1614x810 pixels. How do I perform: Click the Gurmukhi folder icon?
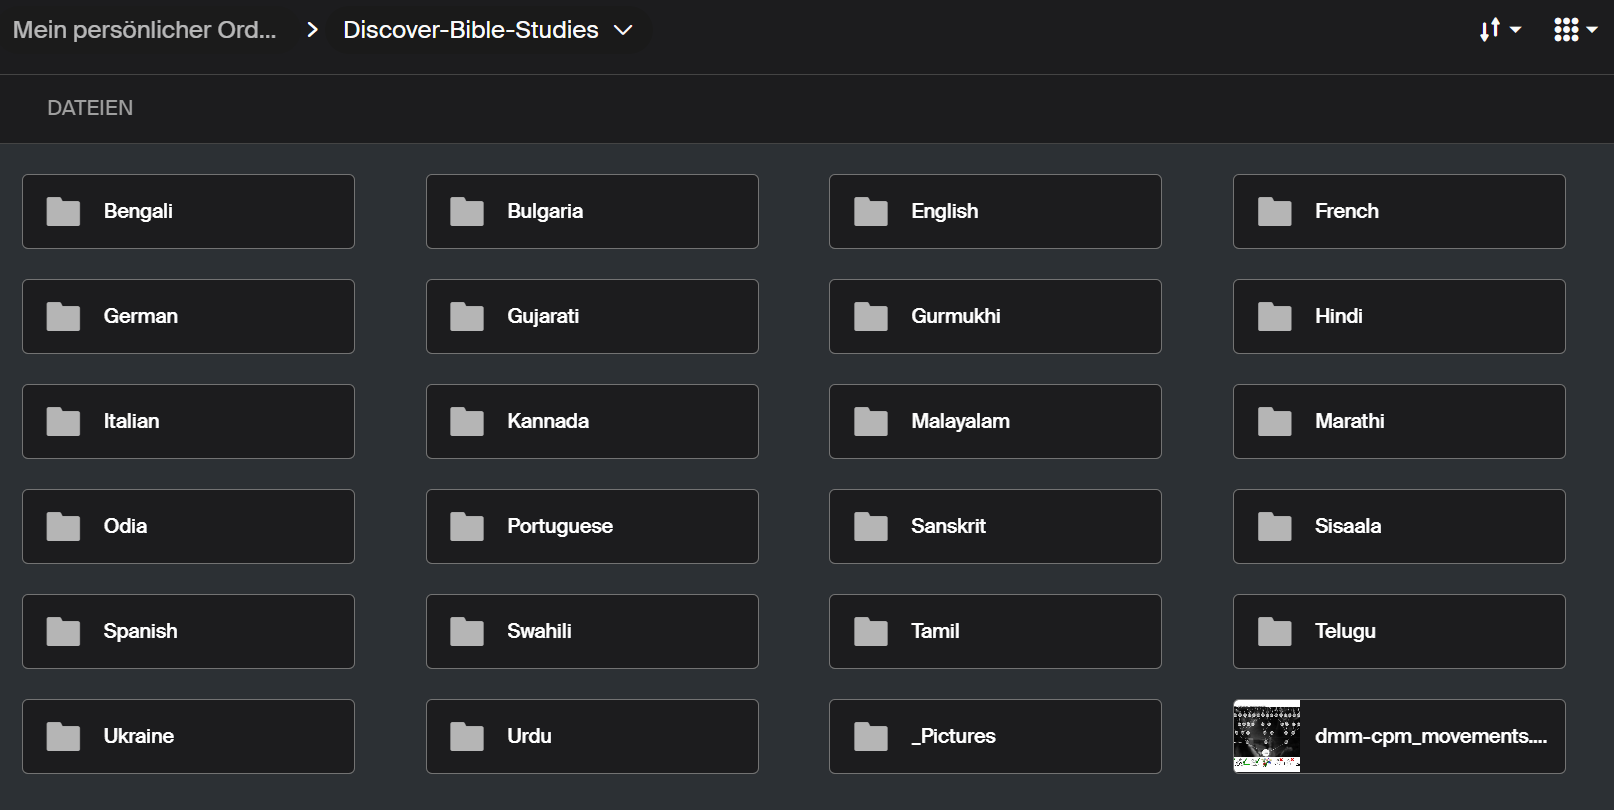pos(871,316)
